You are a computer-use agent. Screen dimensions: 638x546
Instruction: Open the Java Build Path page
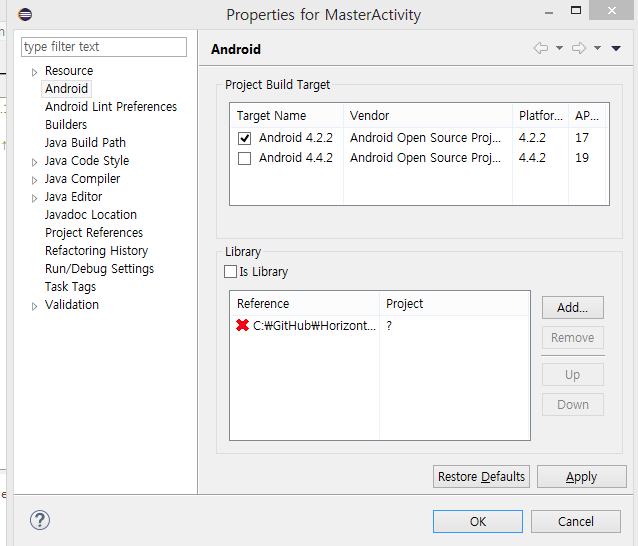(x=85, y=142)
